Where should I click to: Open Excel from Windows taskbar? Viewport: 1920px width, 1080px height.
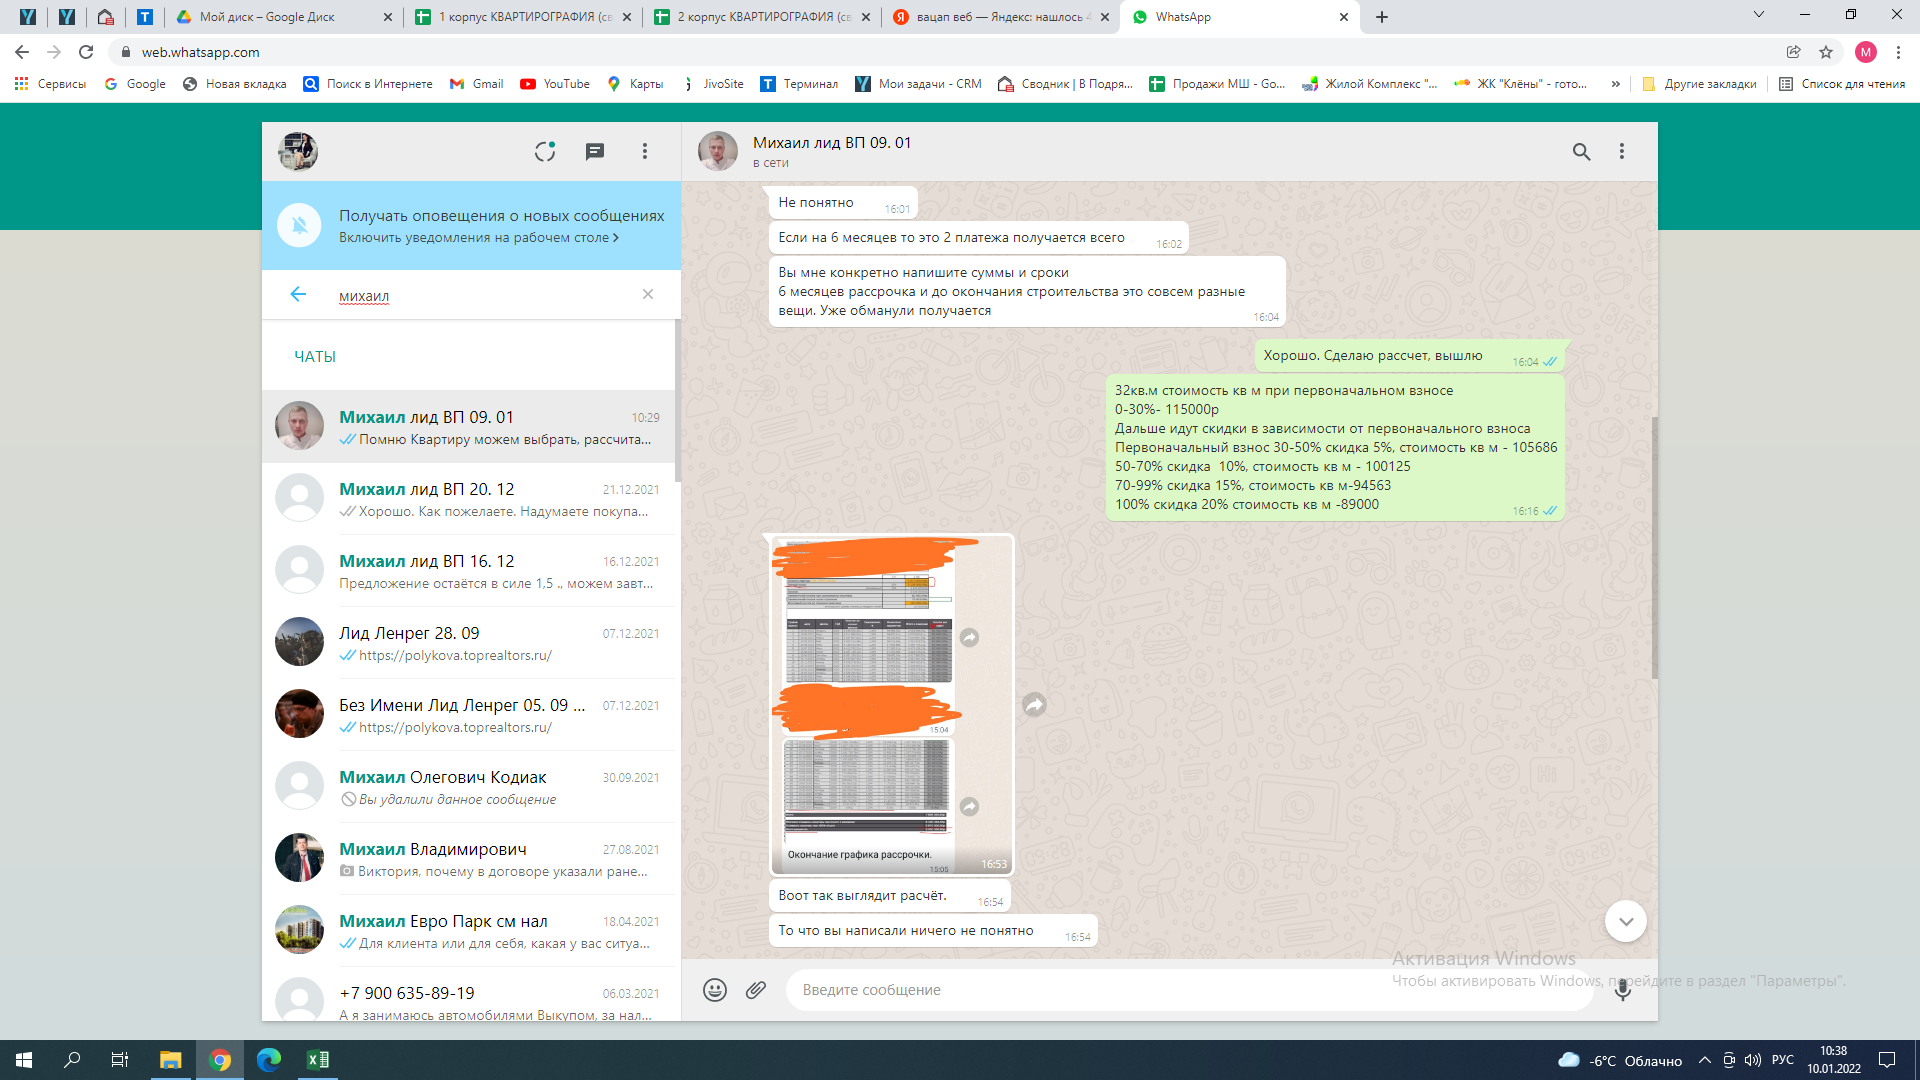point(318,1060)
